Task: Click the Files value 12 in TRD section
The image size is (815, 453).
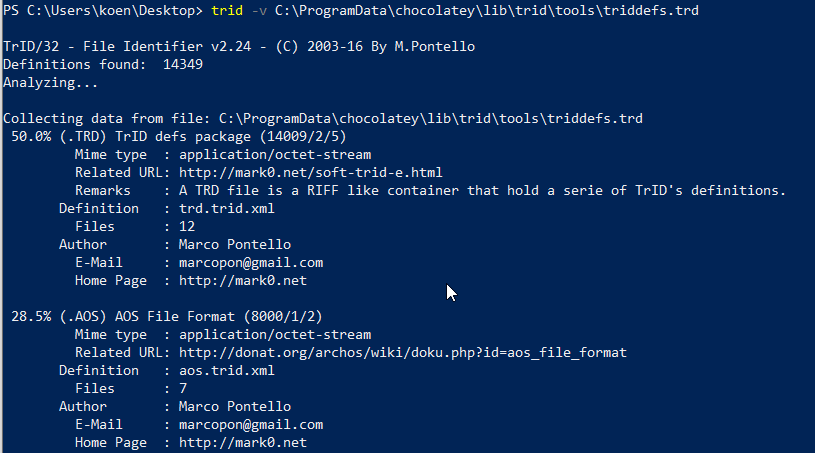Action: pos(187,226)
